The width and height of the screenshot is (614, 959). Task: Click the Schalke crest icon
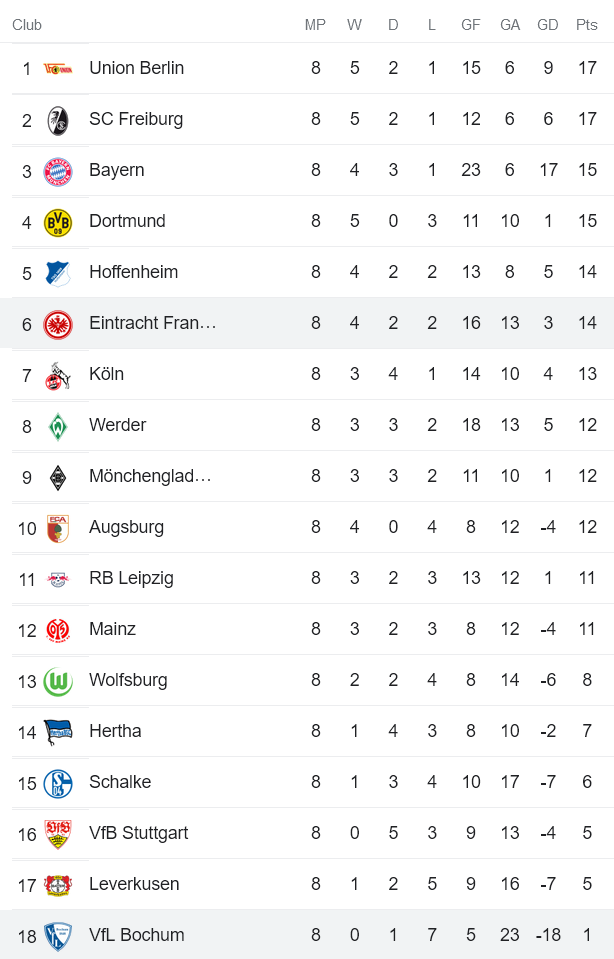coord(57,782)
